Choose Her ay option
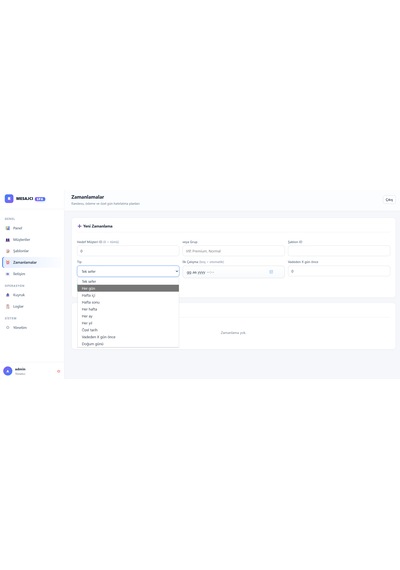 (128, 316)
